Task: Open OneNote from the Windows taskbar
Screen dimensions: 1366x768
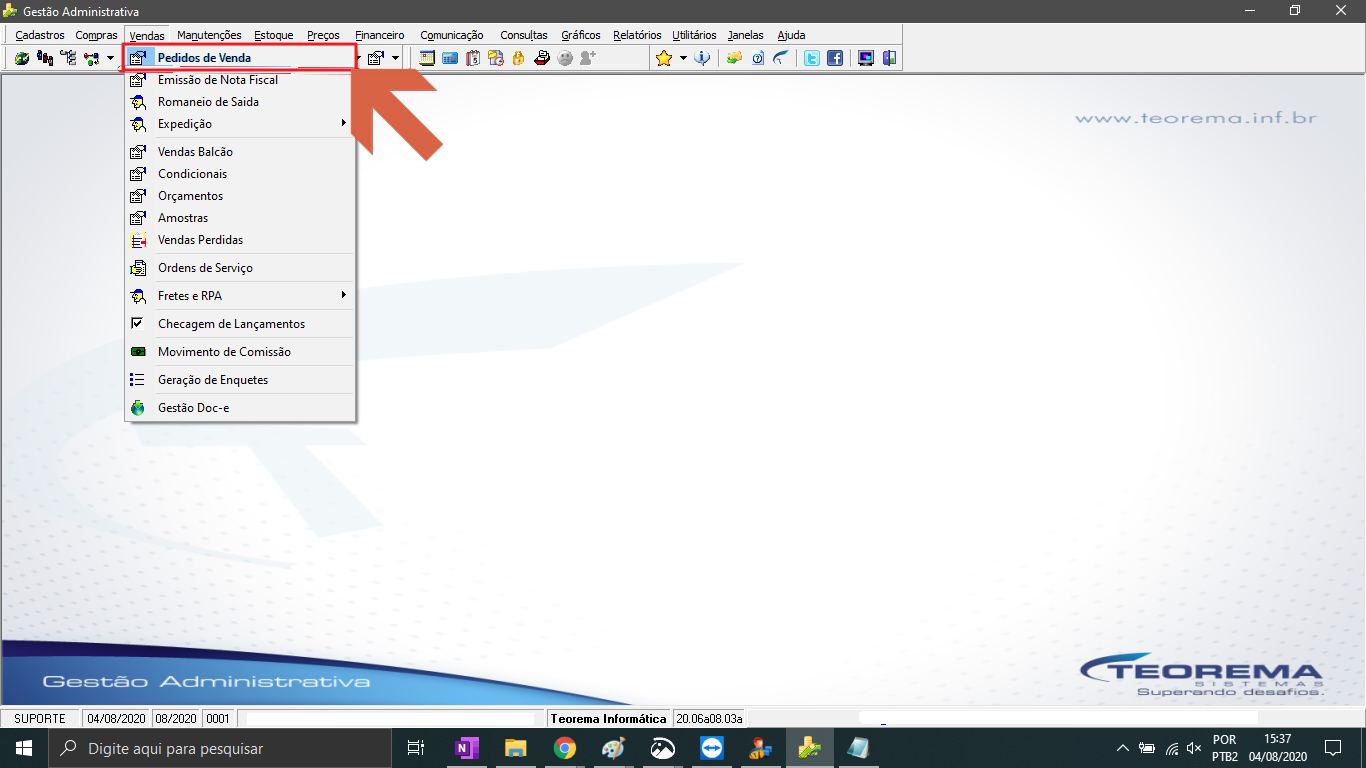Action: 467,748
